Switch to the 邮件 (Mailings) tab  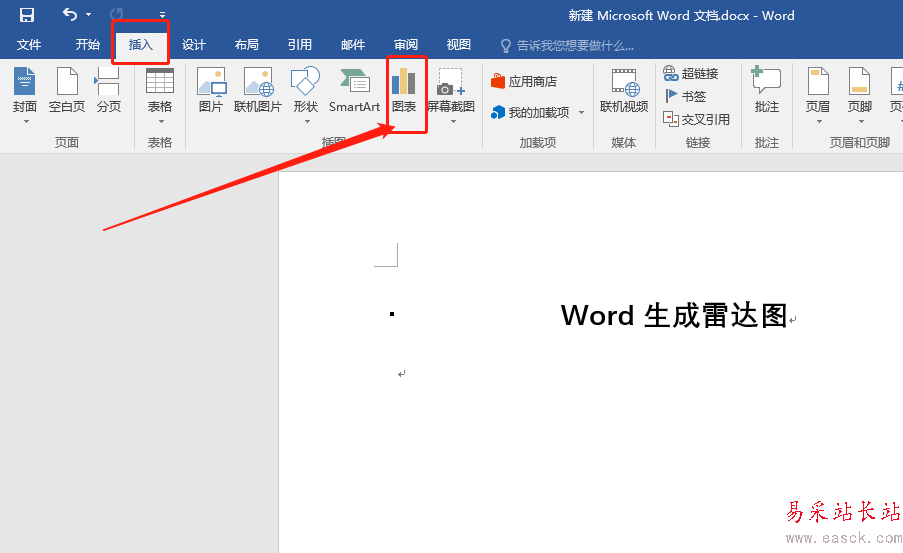(x=352, y=44)
